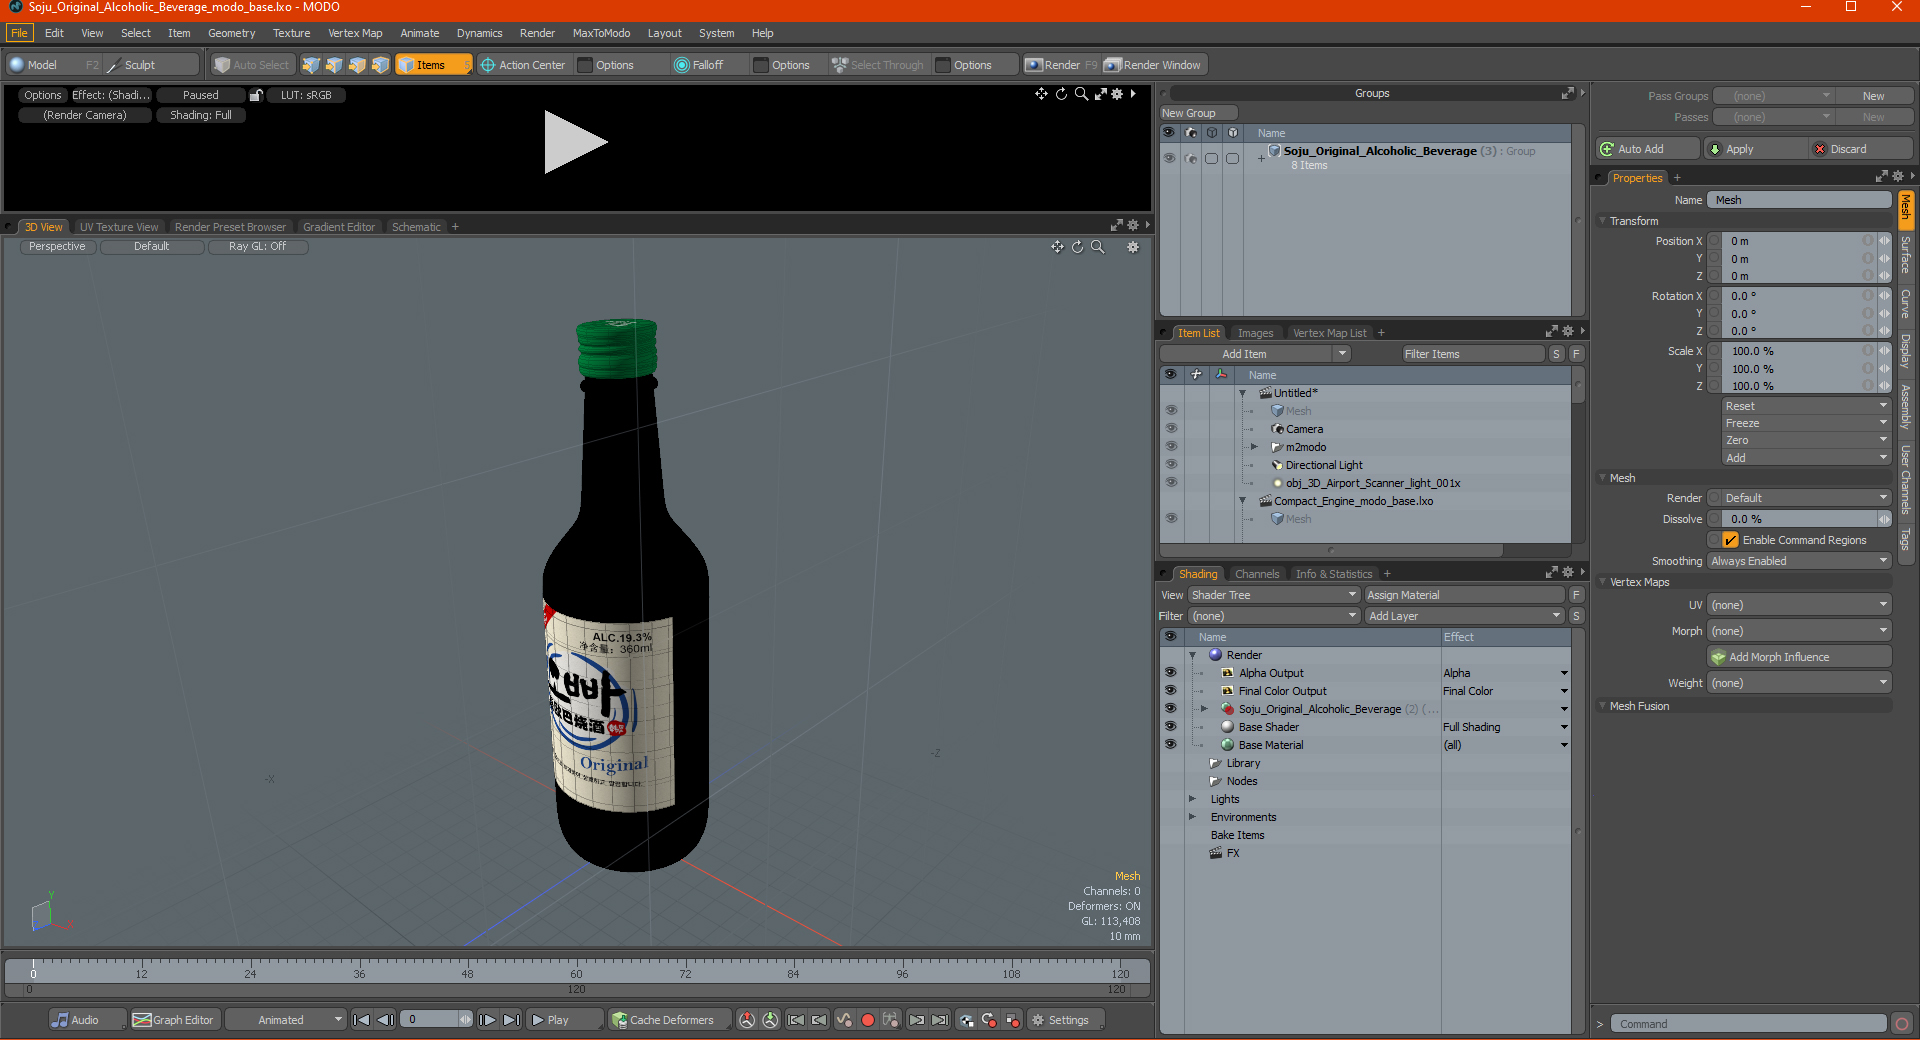The image size is (1920, 1040).
Task: Toggle visibility of Alpha Output layer
Action: tap(1171, 673)
